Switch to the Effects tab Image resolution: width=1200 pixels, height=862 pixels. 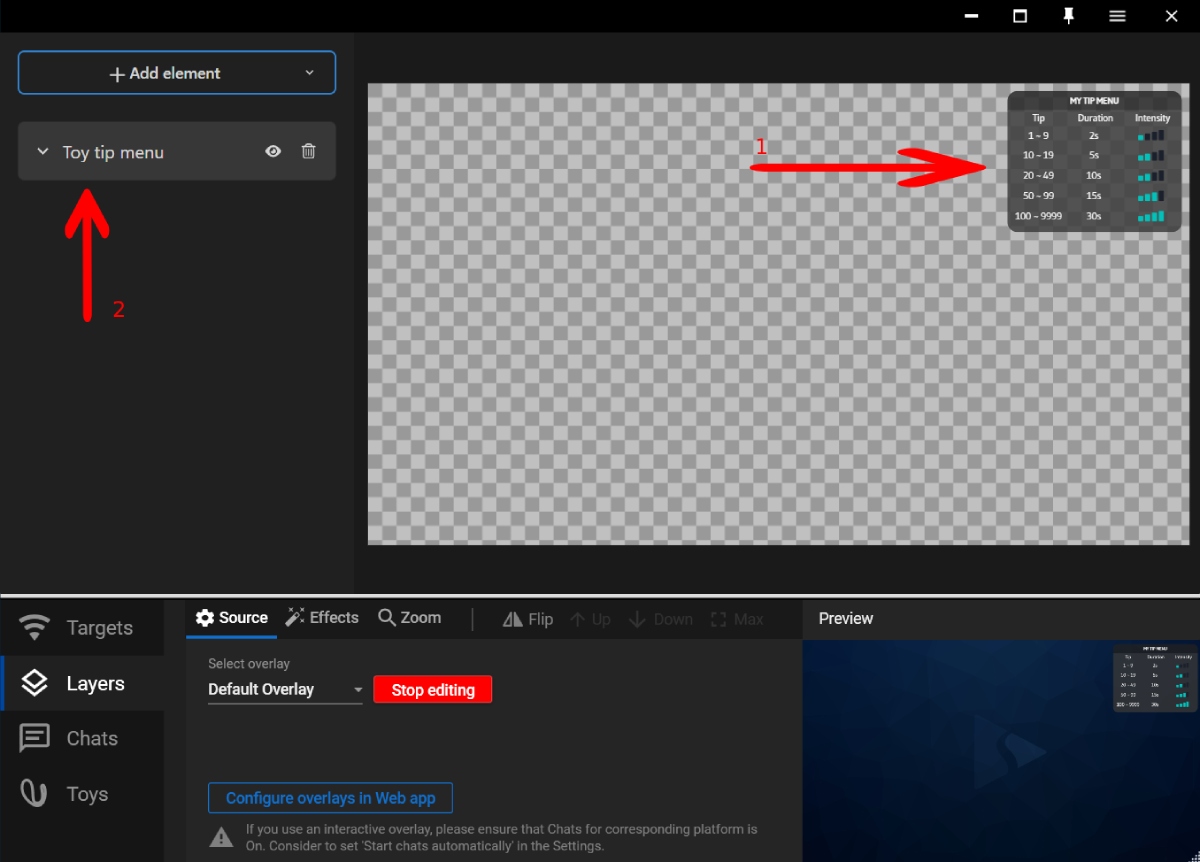point(322,617)
